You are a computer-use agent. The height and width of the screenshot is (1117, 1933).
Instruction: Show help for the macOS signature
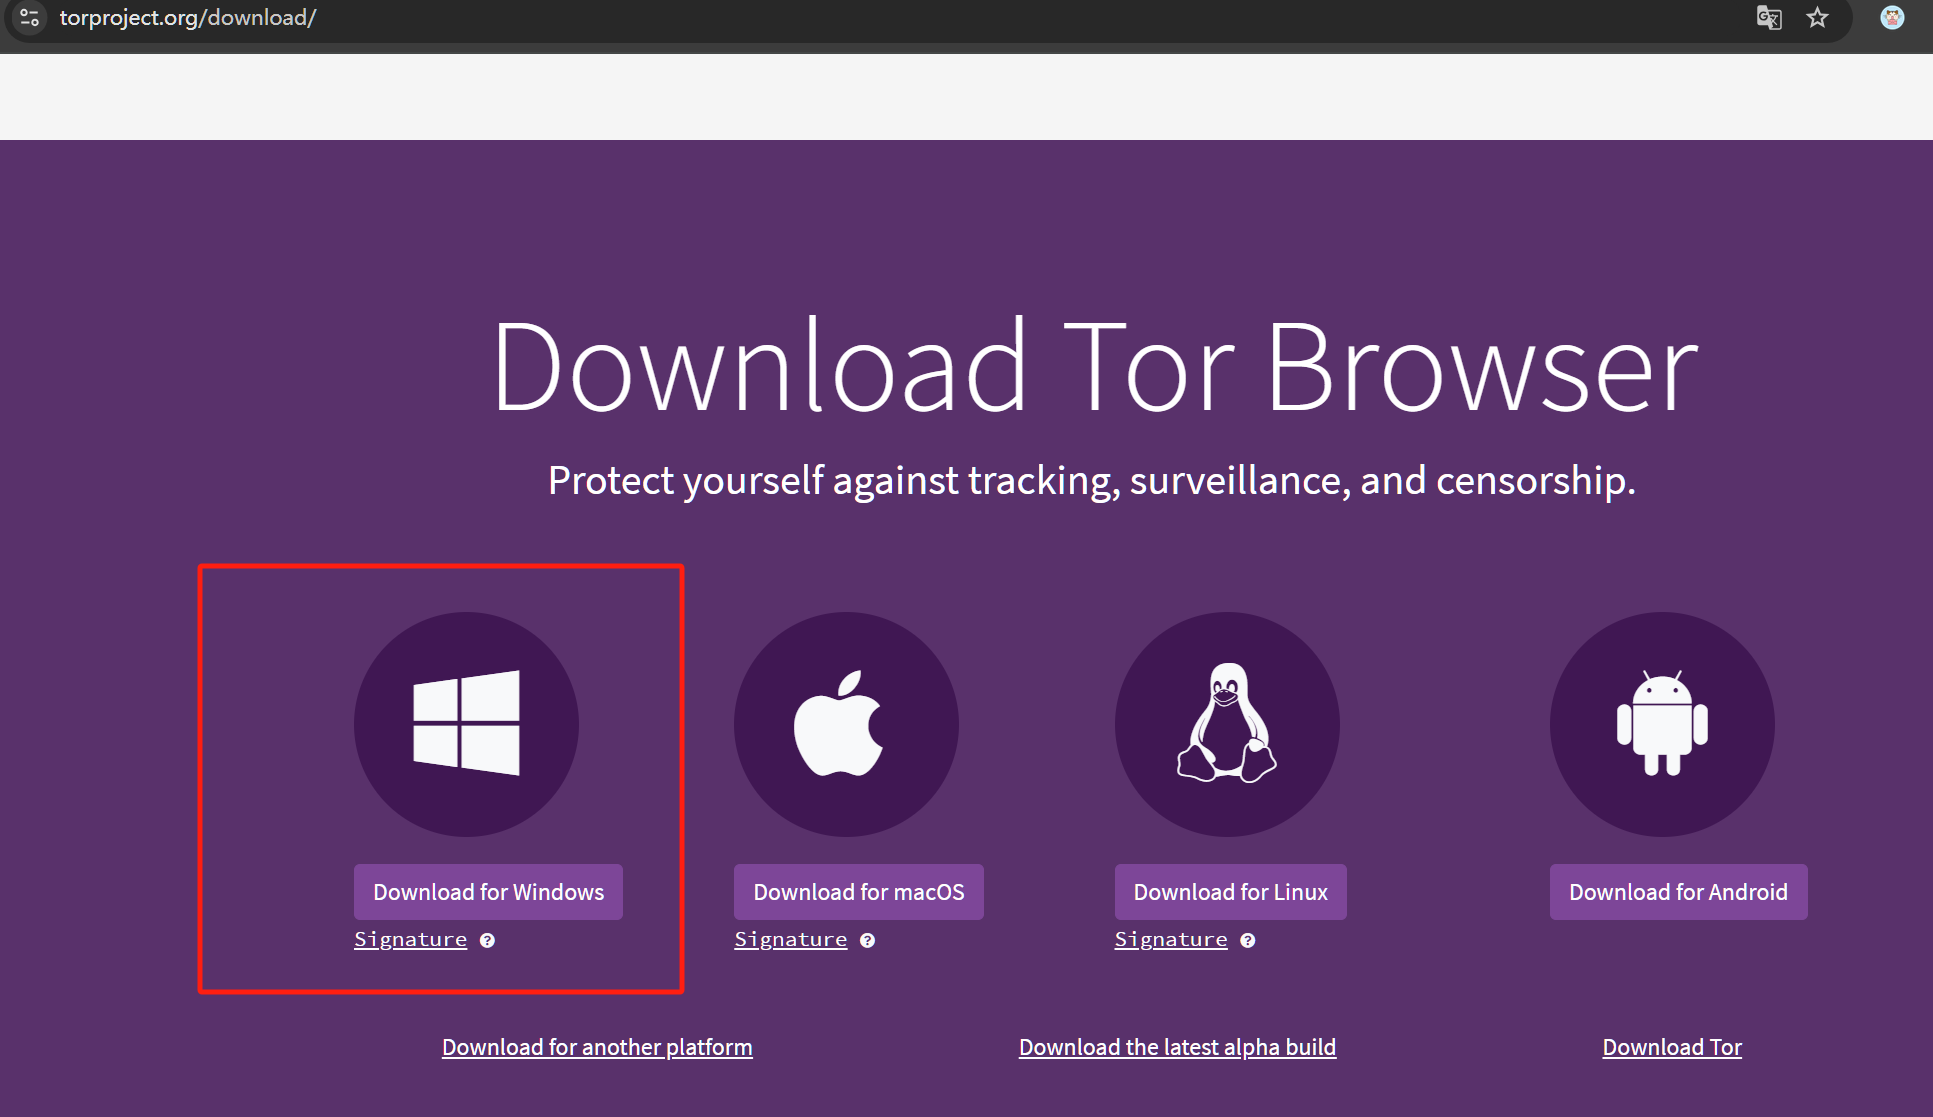867,940
